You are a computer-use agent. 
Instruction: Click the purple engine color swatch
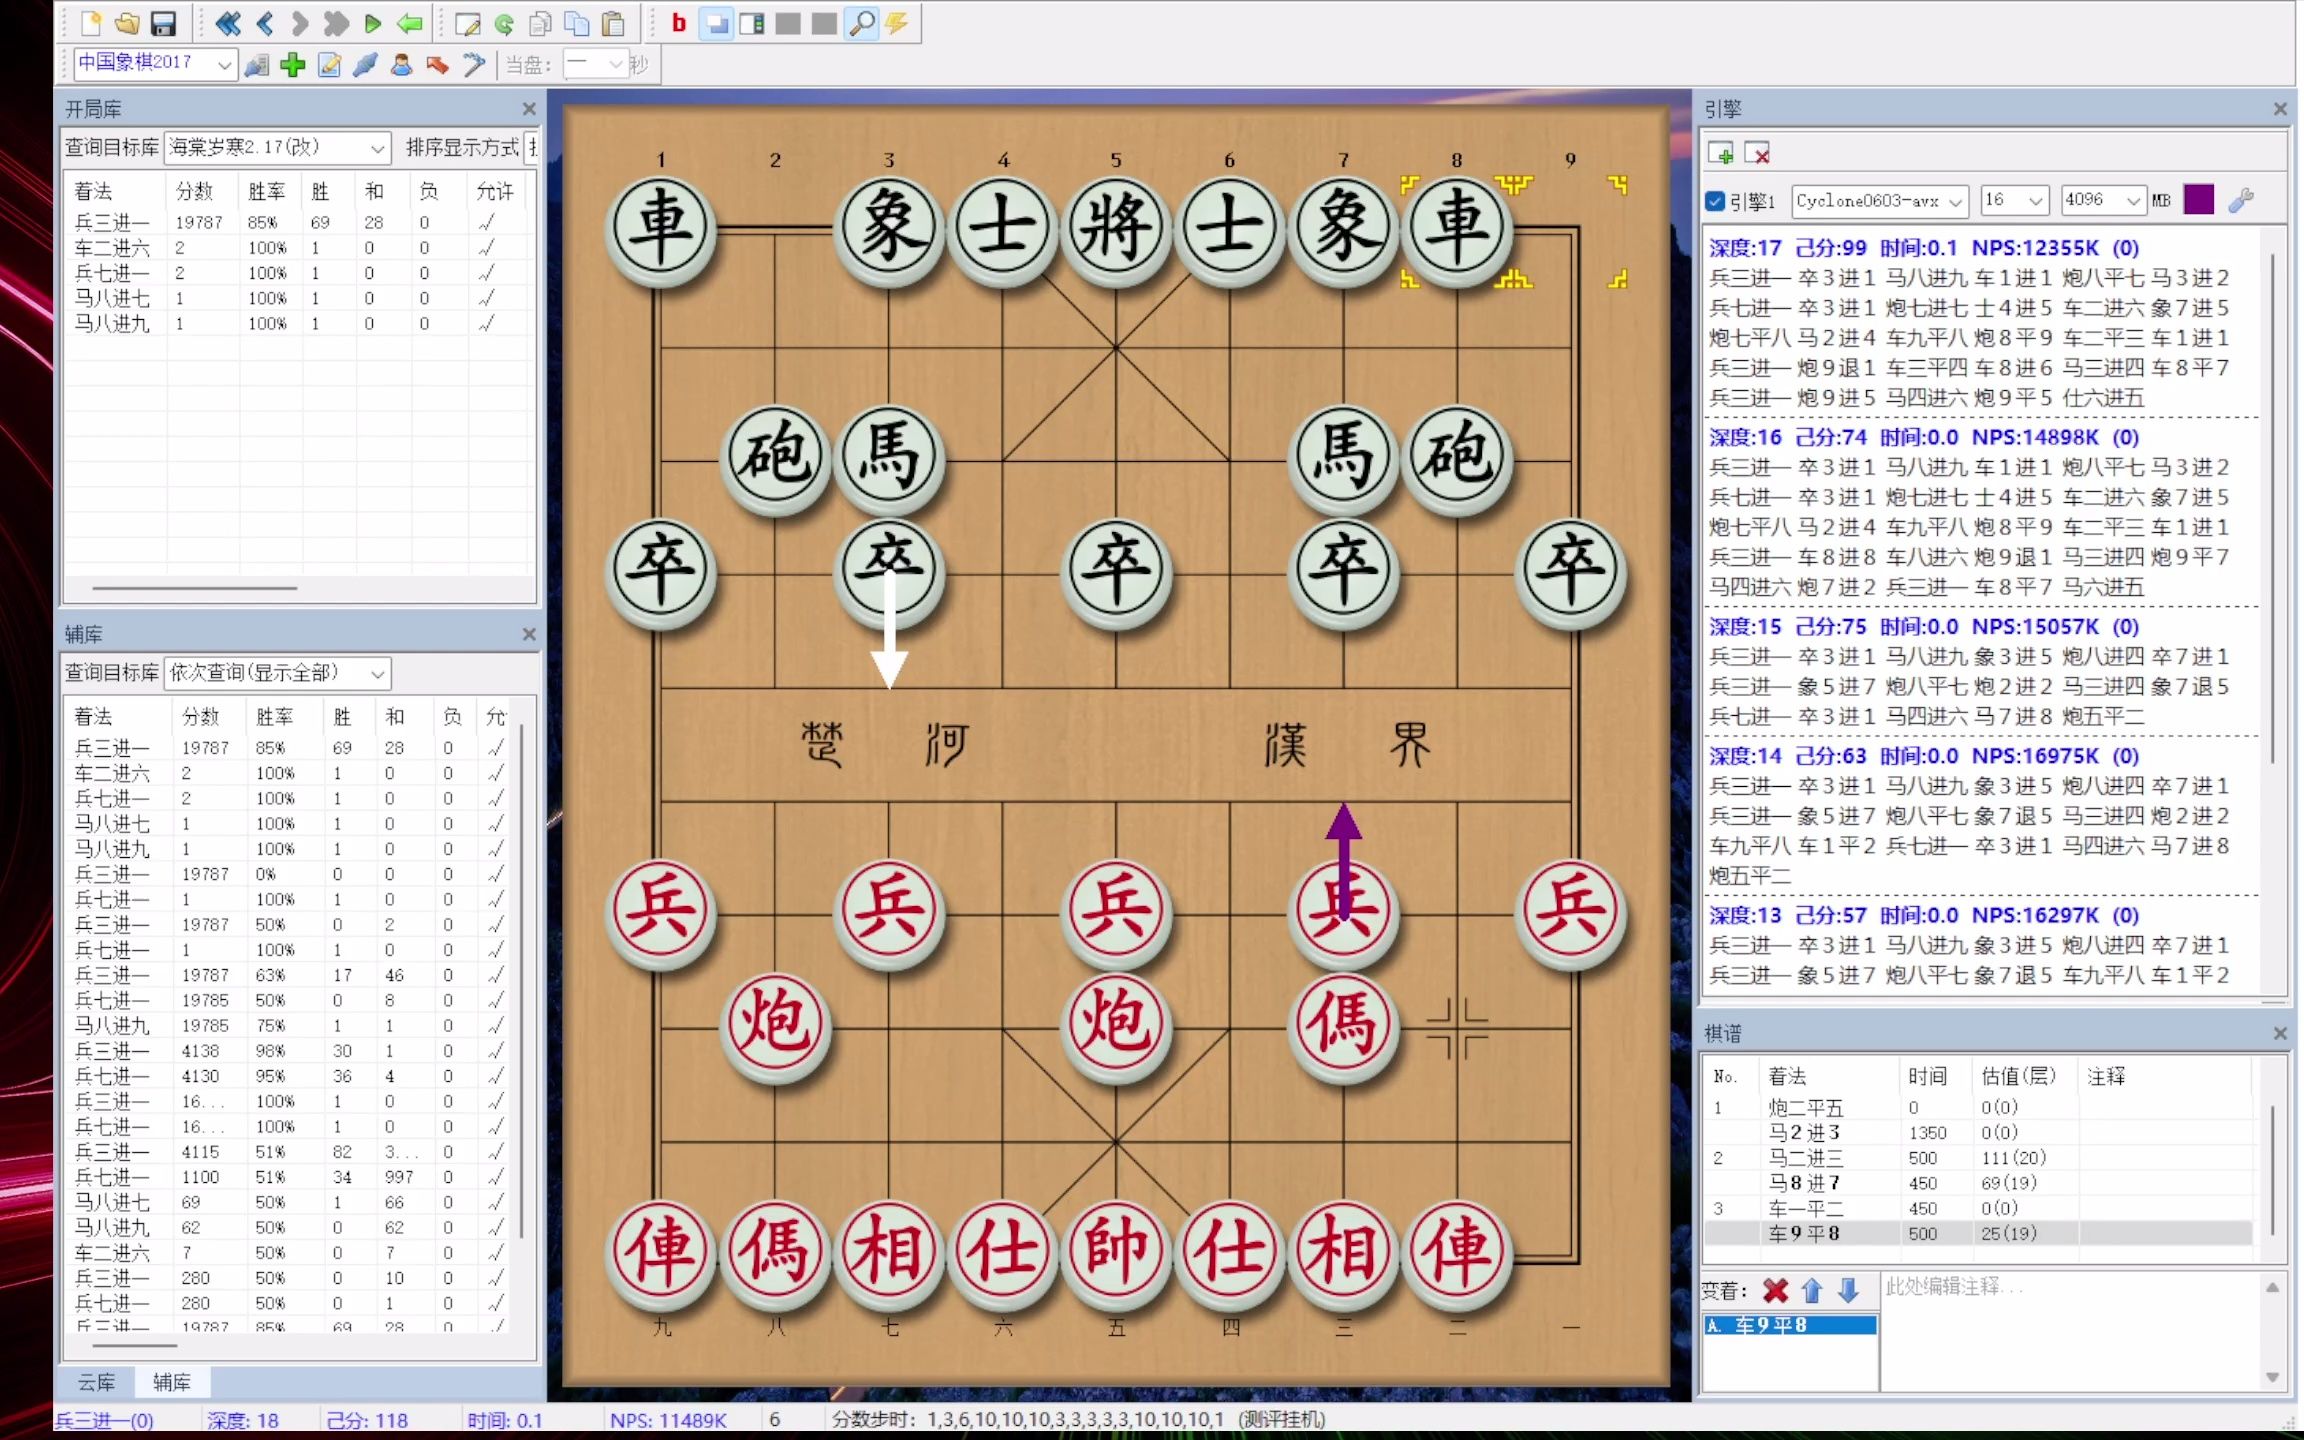(x=2199, y=200)
